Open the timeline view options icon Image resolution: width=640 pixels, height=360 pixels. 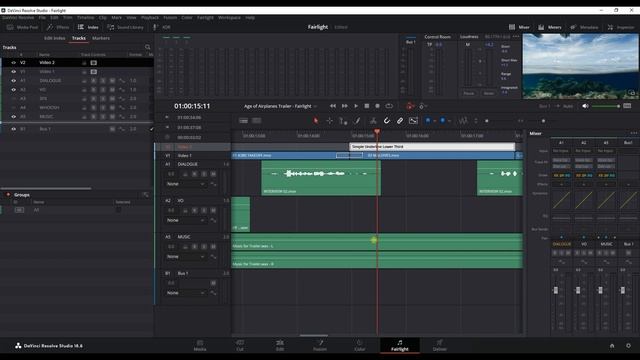pyautogui.click(x=244, y=121)
